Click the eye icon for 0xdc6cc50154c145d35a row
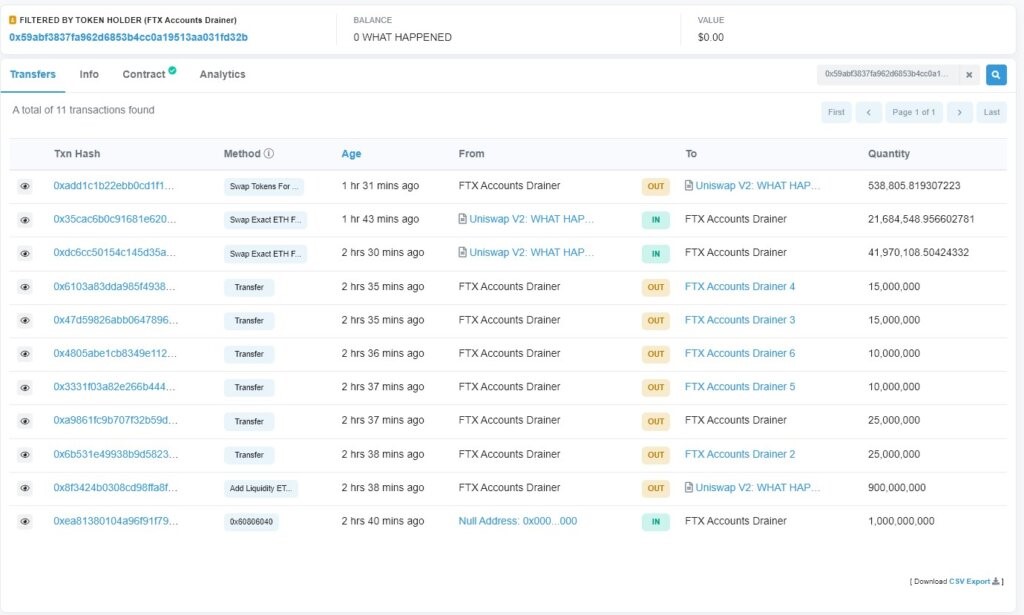1024x615 pixels. [25, 253]
